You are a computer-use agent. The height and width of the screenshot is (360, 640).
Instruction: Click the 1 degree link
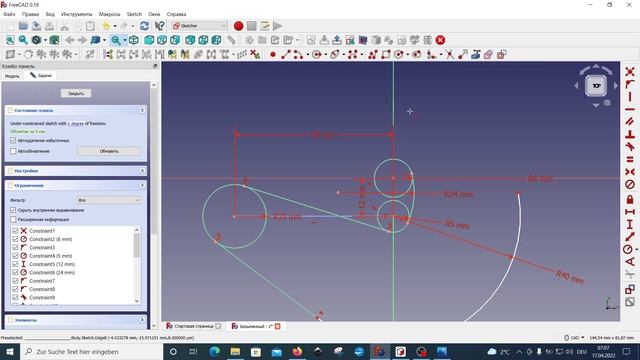(x=76, y=123)
